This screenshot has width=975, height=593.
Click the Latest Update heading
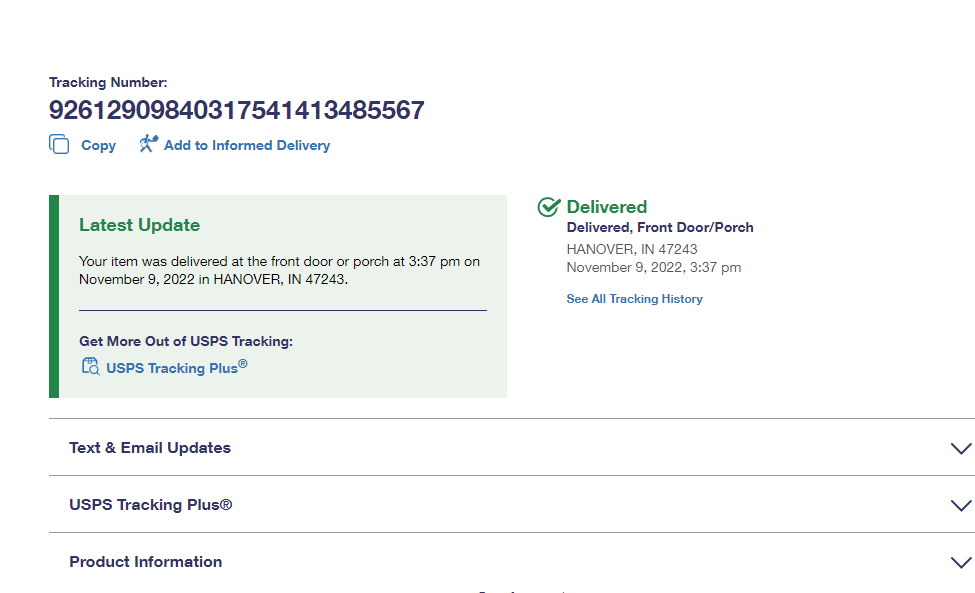point(139,225)
